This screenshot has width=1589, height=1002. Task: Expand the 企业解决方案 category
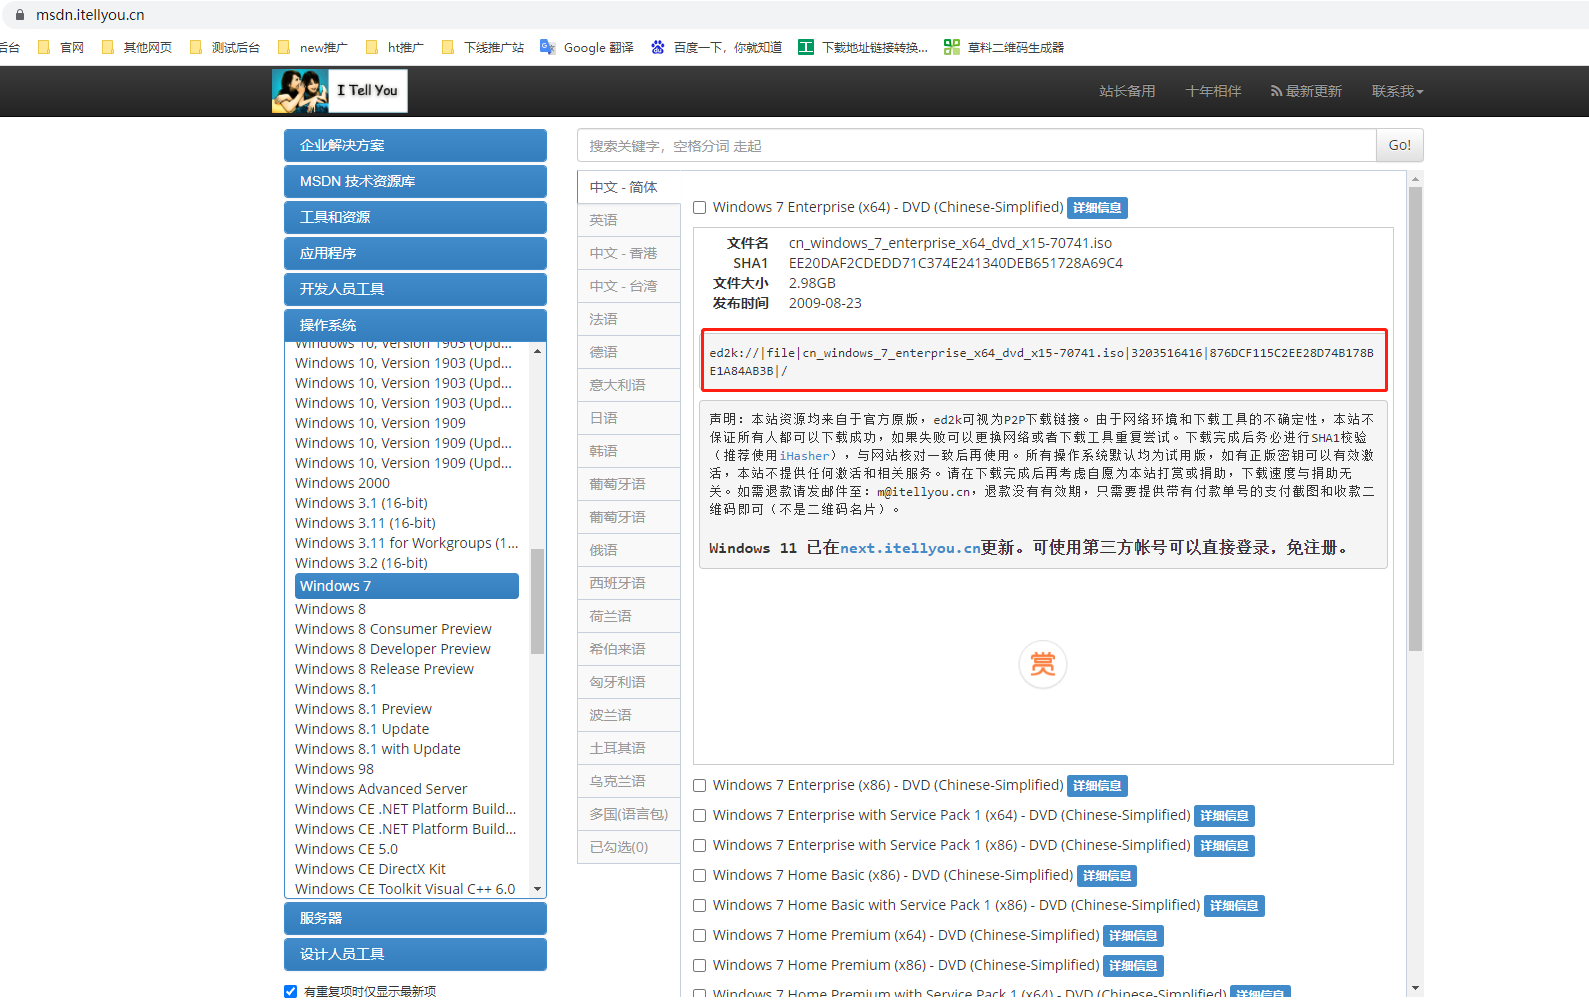click(415, 145)
